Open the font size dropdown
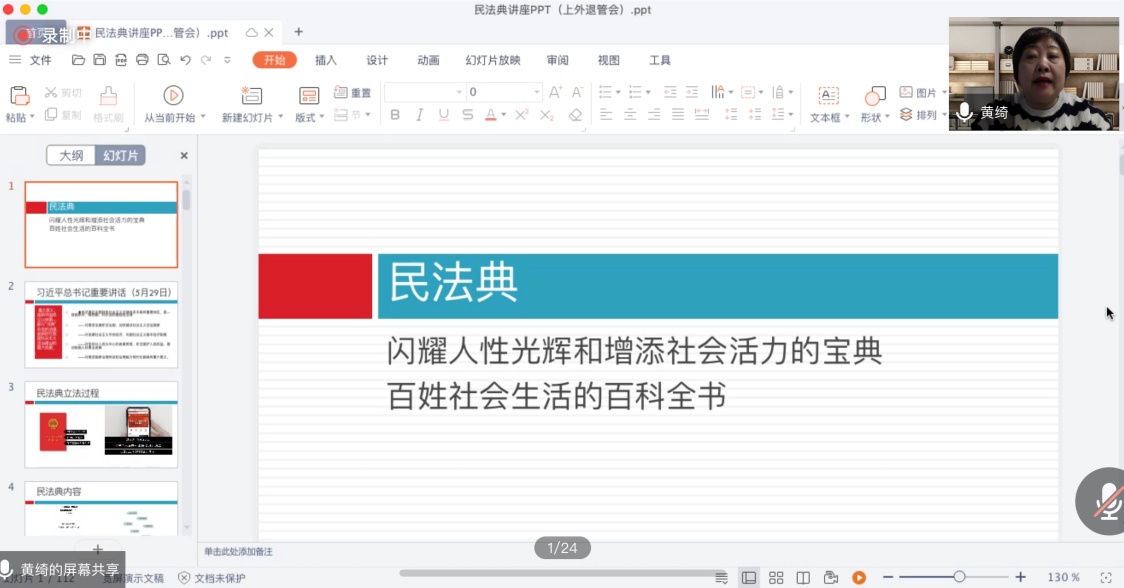1124x588 pixels. click(x=537, y=93)
